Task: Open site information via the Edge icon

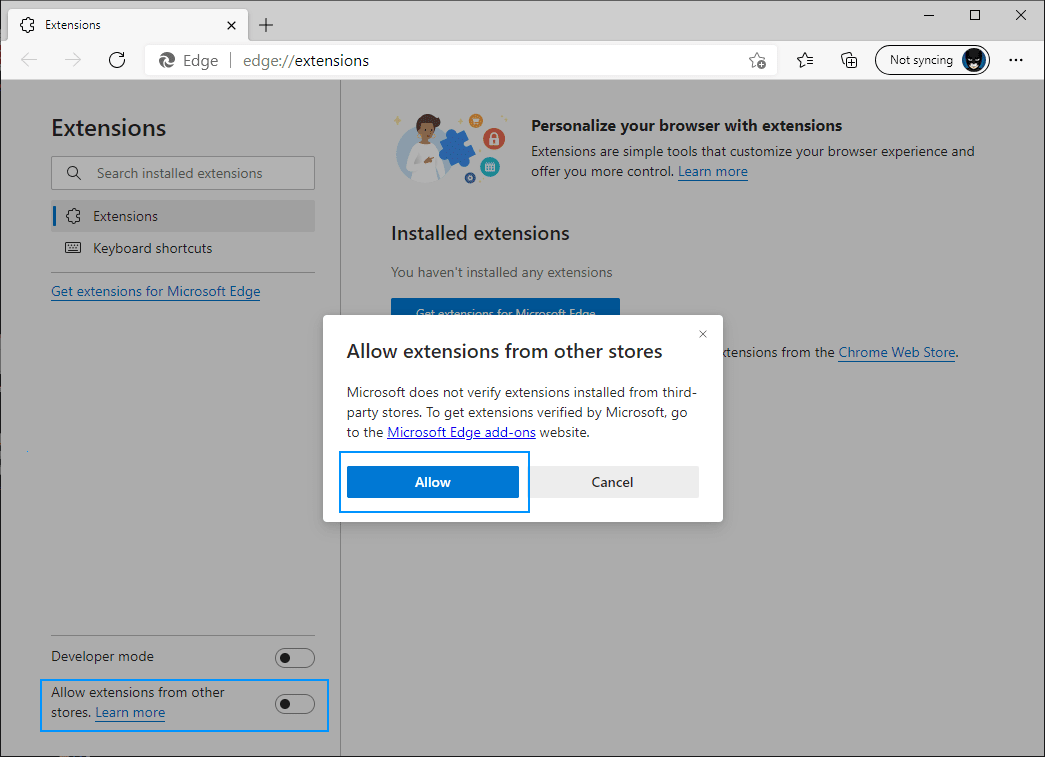Action: tap(169, 60)
